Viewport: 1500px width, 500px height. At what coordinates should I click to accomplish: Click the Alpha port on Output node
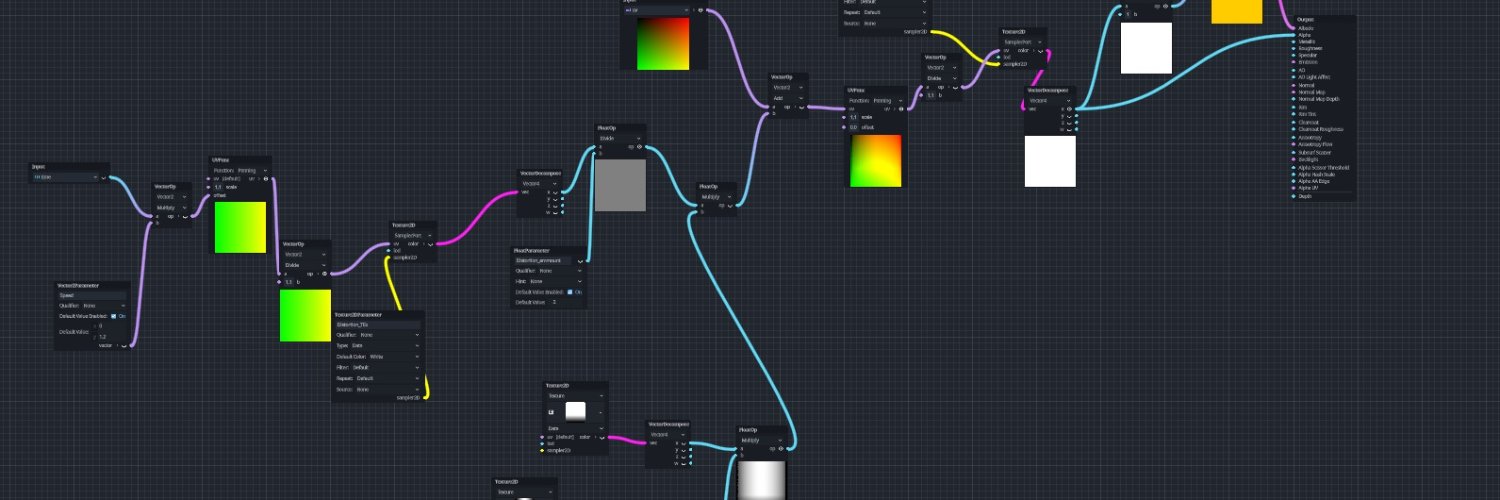(x=1293, y=35)
